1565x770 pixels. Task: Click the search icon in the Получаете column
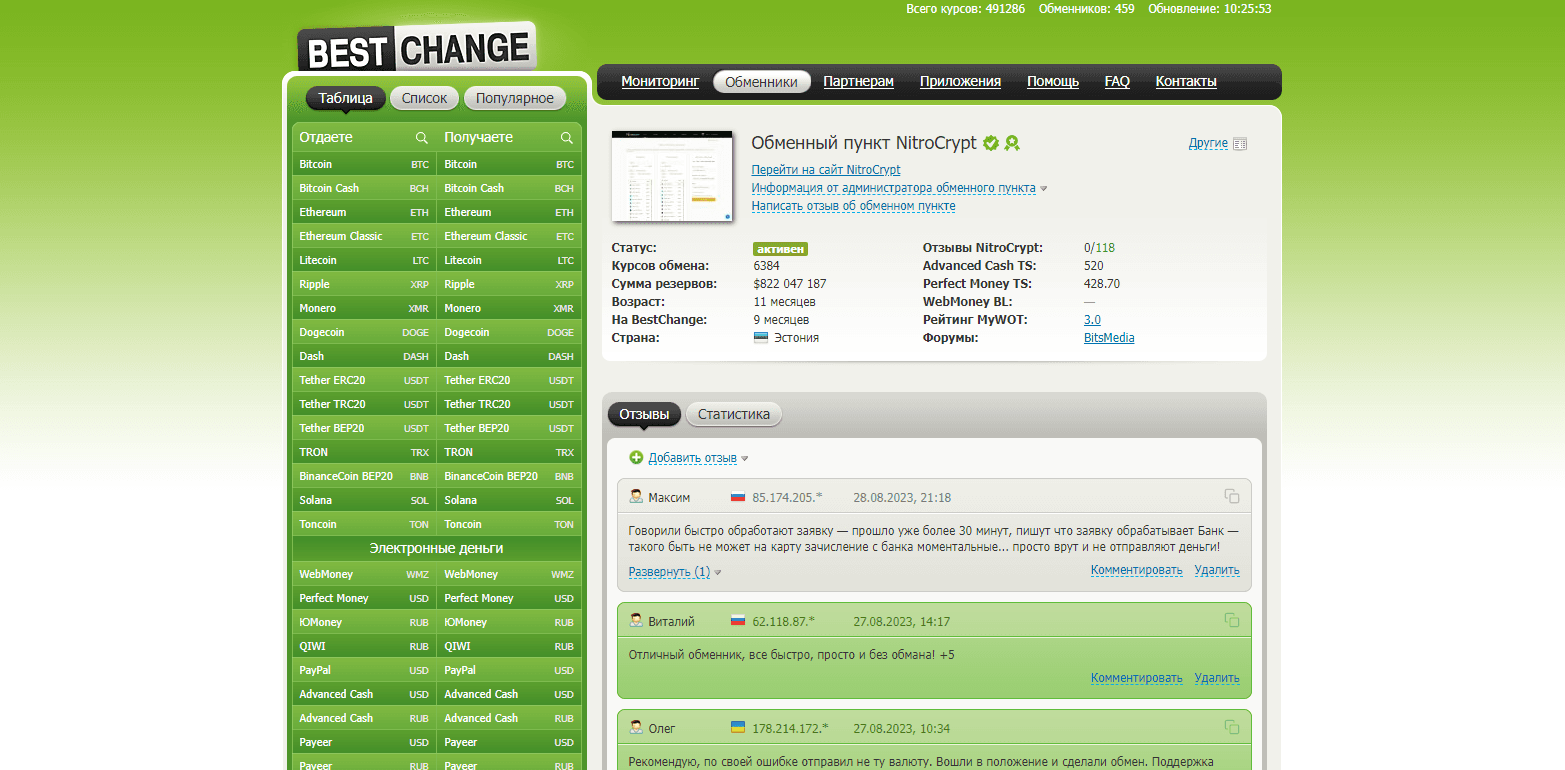coord(567,138)
